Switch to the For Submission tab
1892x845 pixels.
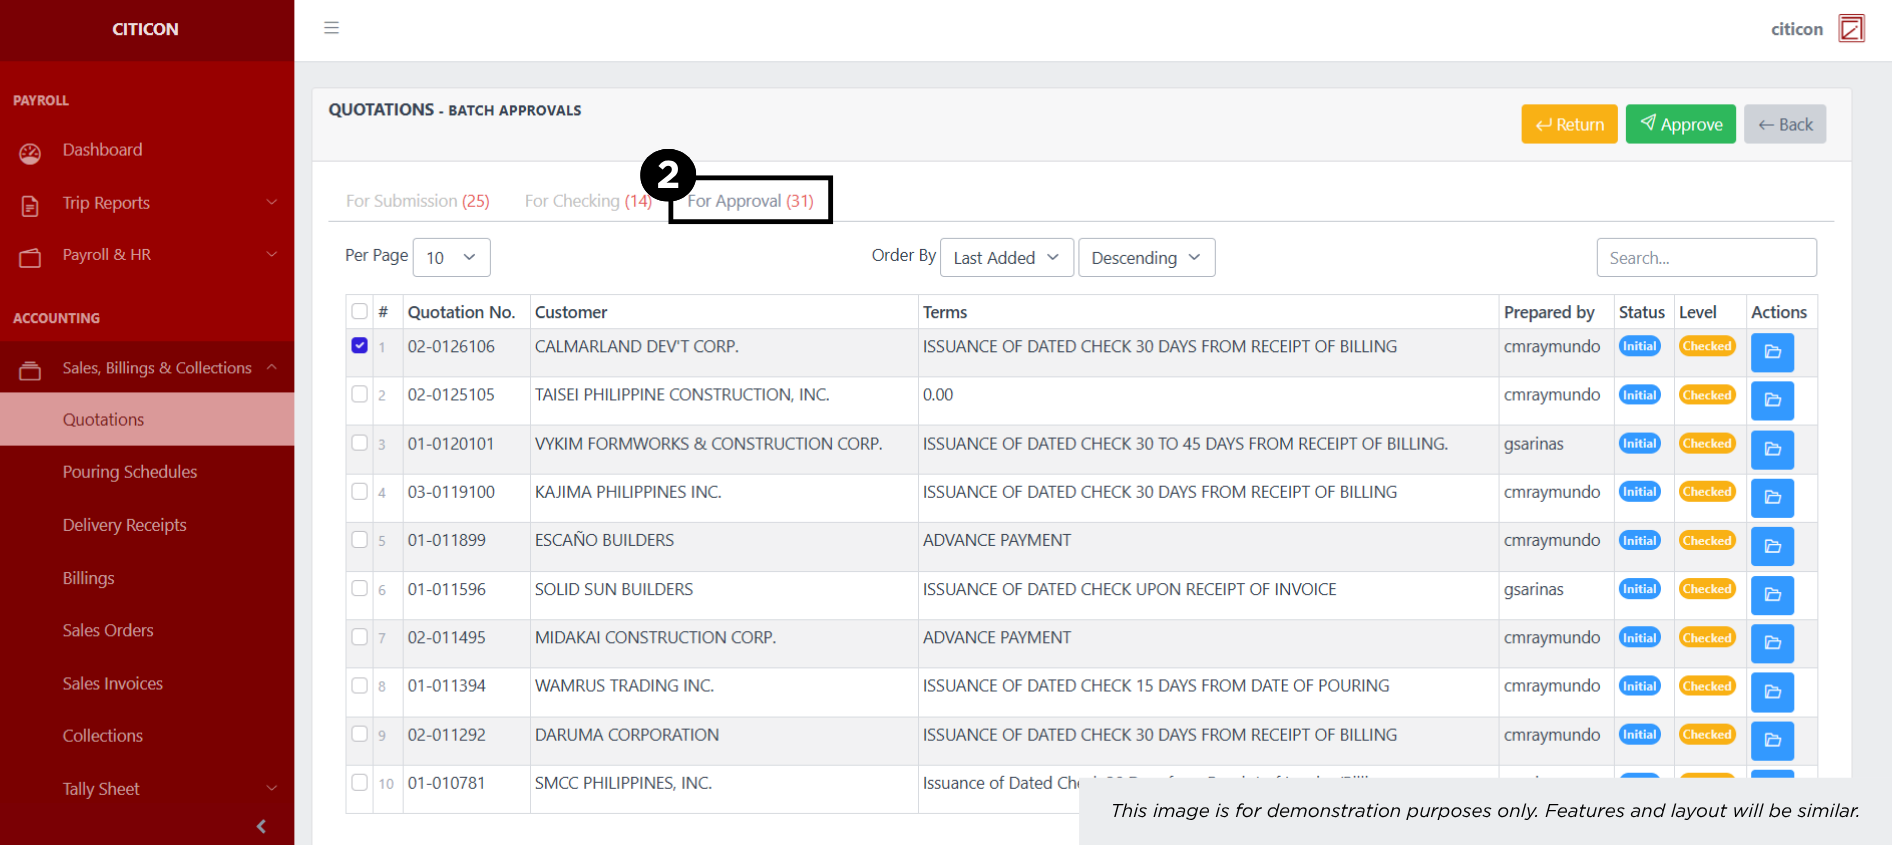pyautogui.click(x=417, y=201)
